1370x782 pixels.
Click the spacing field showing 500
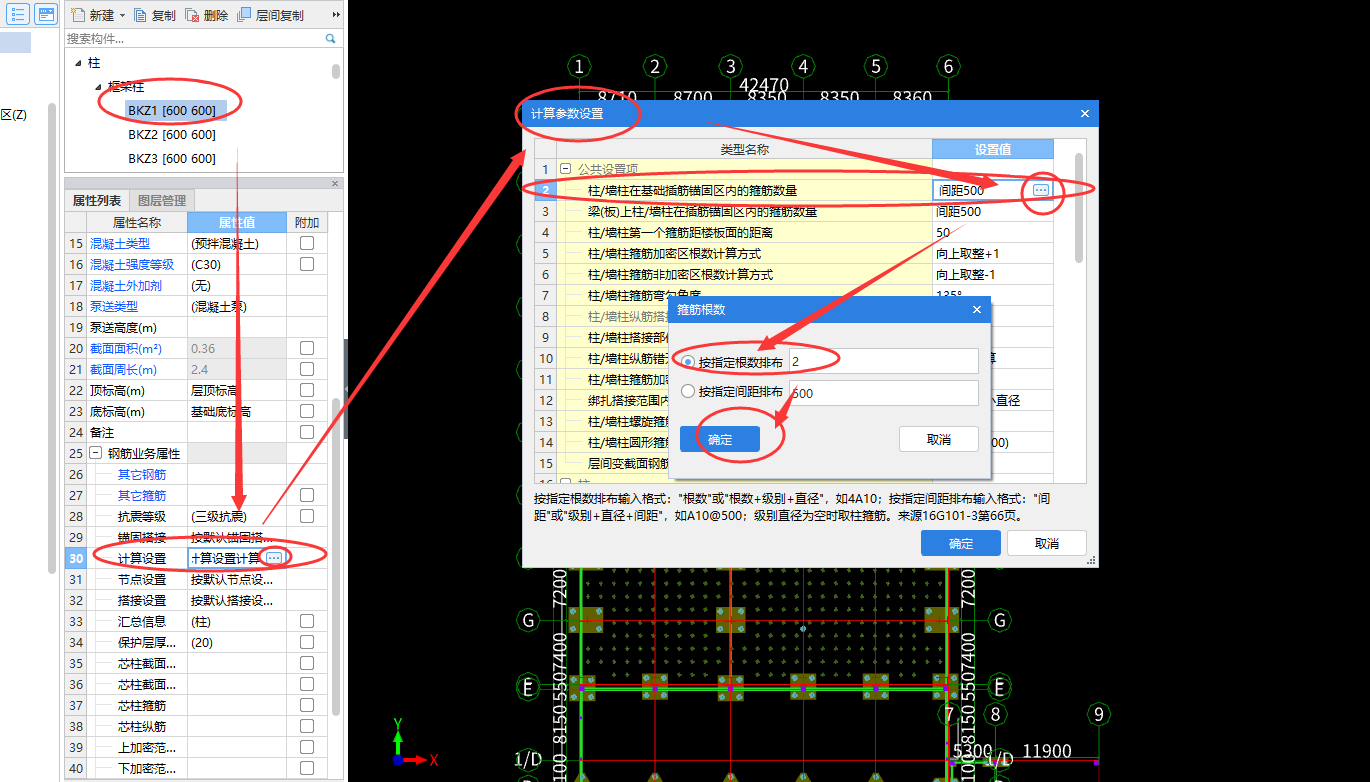point(883,393)
